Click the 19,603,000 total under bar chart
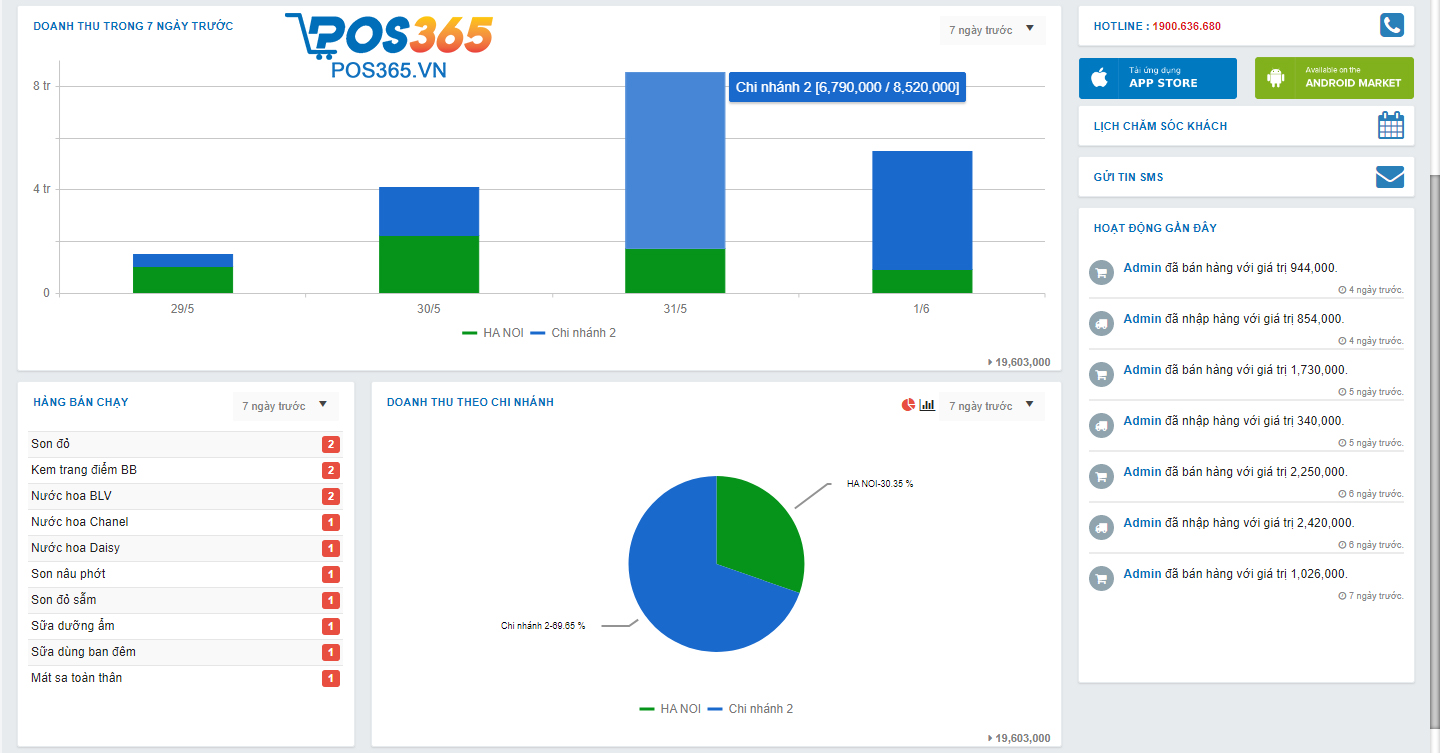The height and width of the screenshot is (753, 1440). tap(1019, 362)
